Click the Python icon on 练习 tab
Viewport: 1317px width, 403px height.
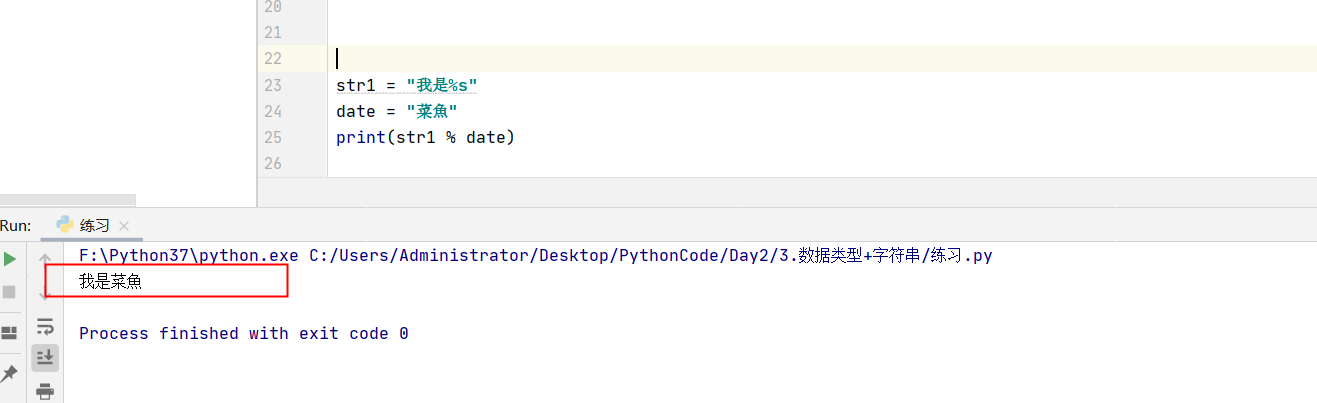point(65,225)
